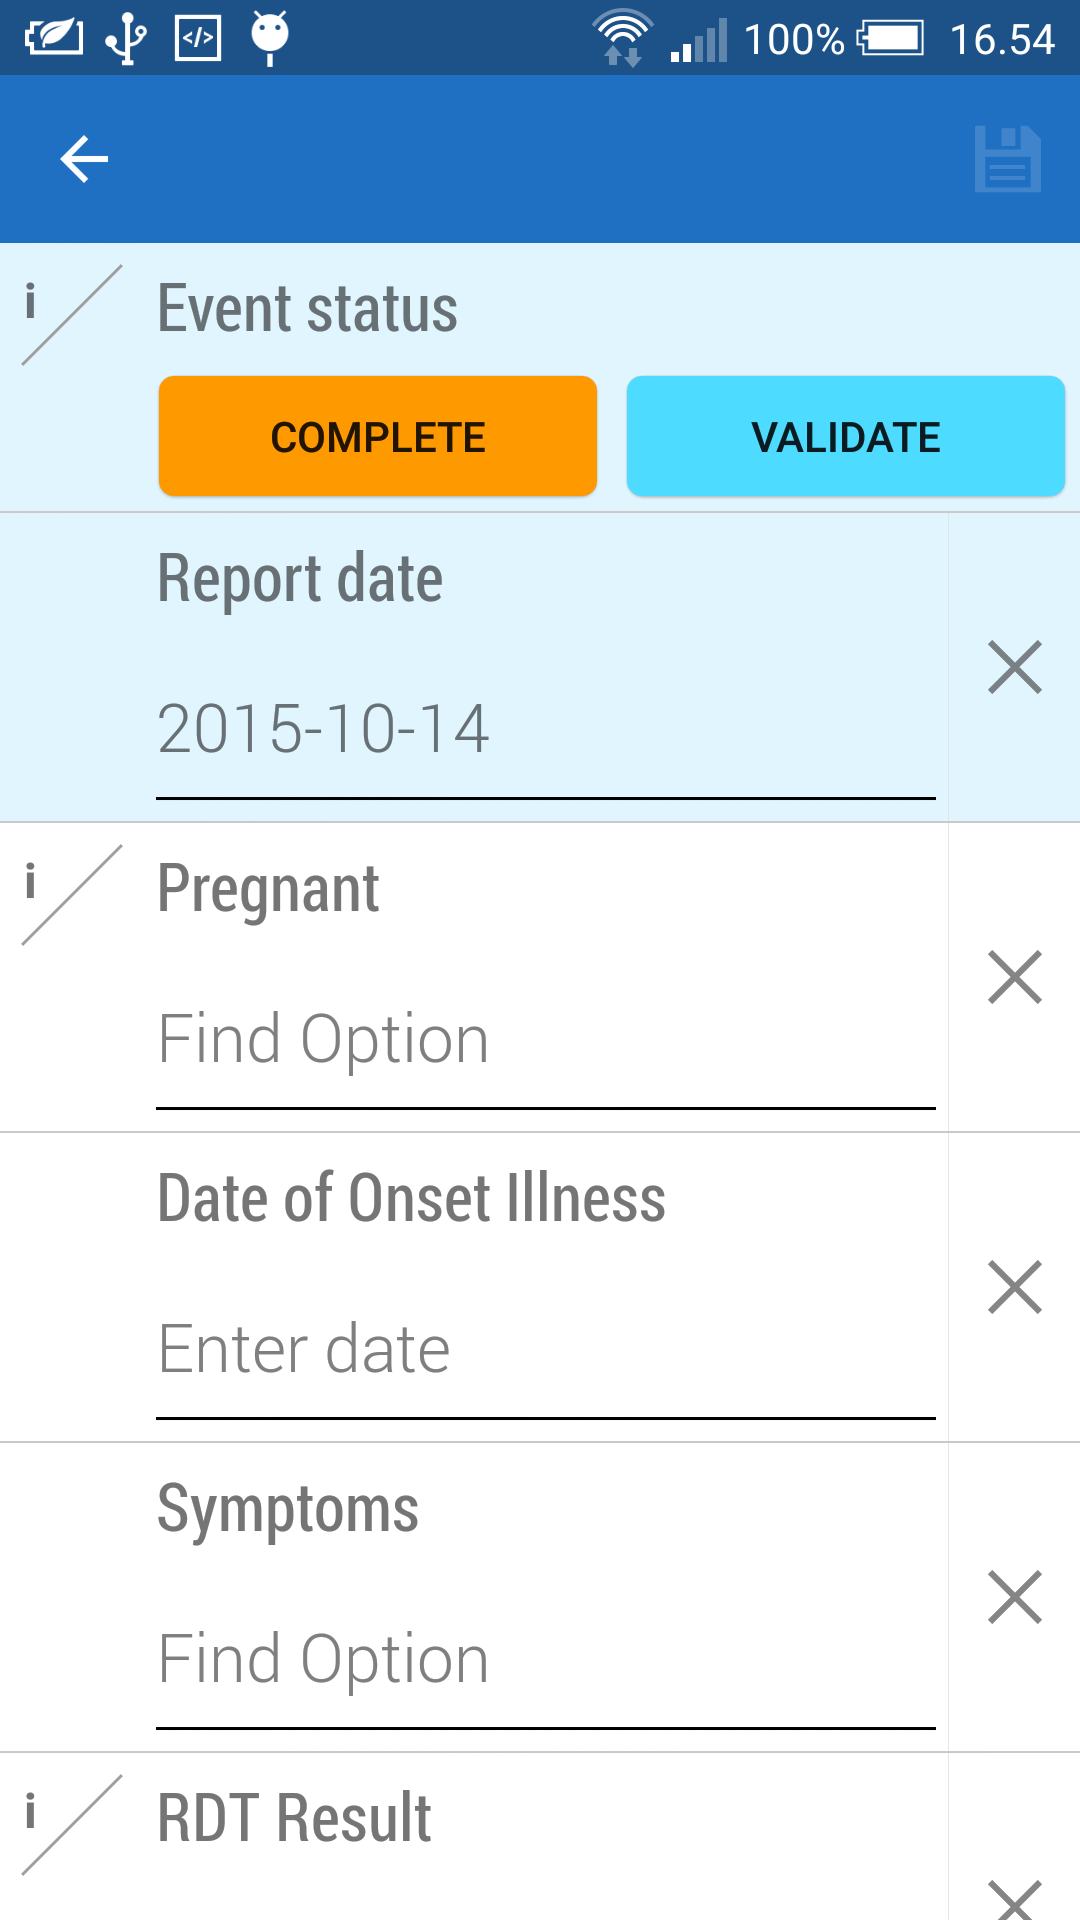
Task: Tap the RDT Result label
Action: [x=295, y=1818]
